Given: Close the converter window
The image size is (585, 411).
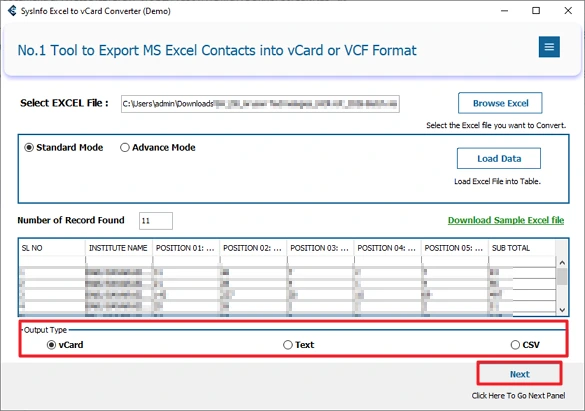Looking at the screenshot, I should click(x=568, y=11).
